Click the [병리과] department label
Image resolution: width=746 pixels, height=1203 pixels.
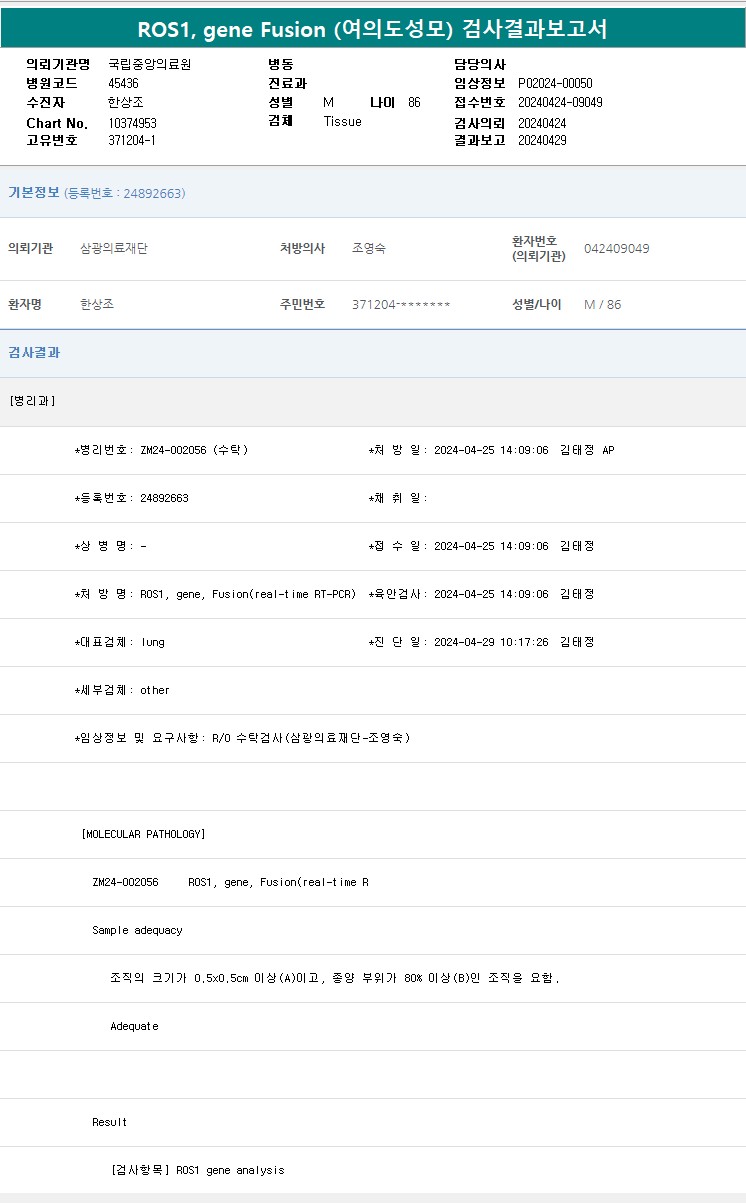pos(32,401)
